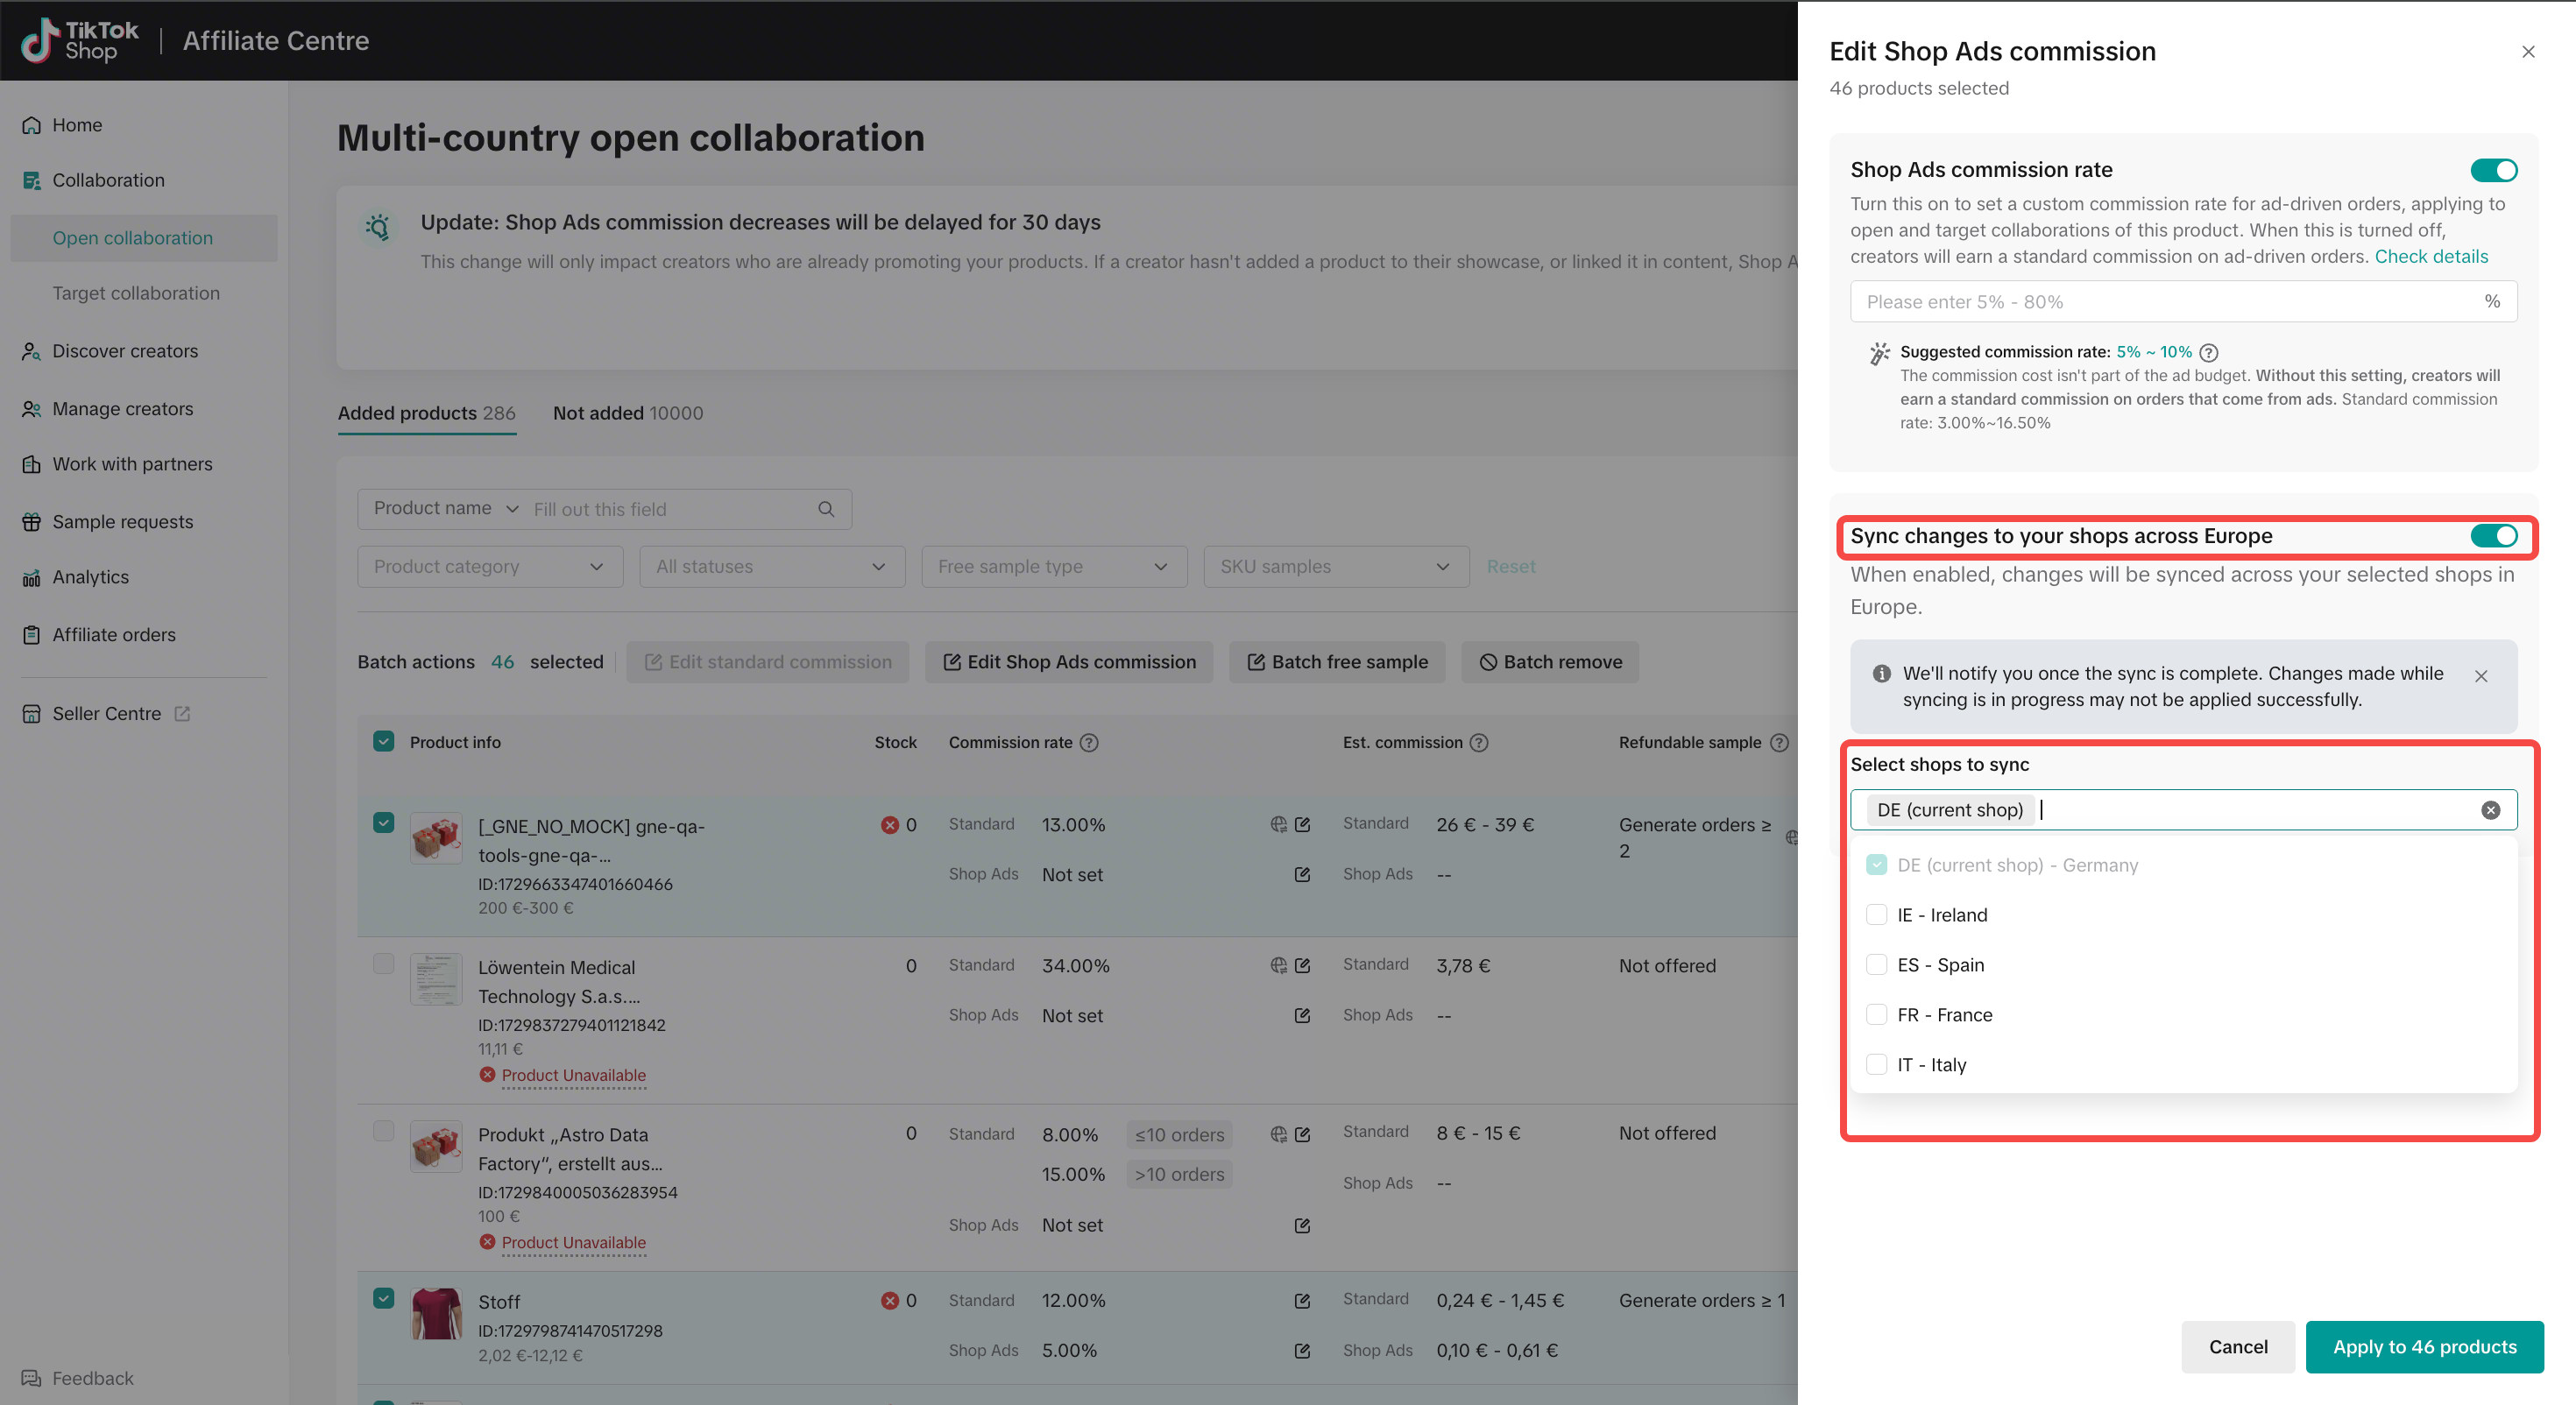Switch to the Not added tab
The width and height of the screenshot is (2576, 1405).
[x=628, y=413]
